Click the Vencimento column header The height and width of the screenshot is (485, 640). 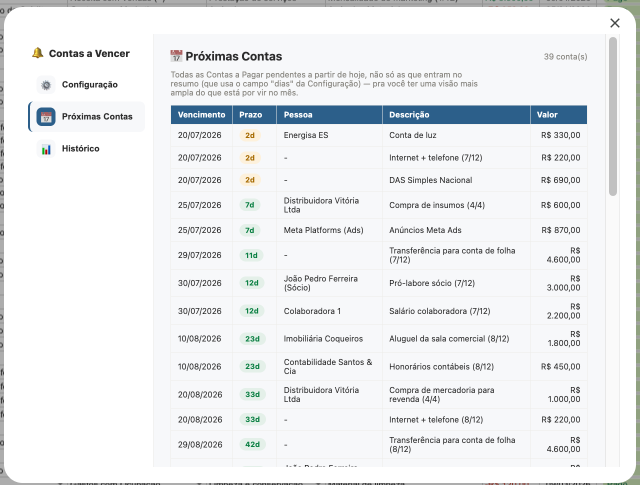pyautogui.click(x=202, y=115)
